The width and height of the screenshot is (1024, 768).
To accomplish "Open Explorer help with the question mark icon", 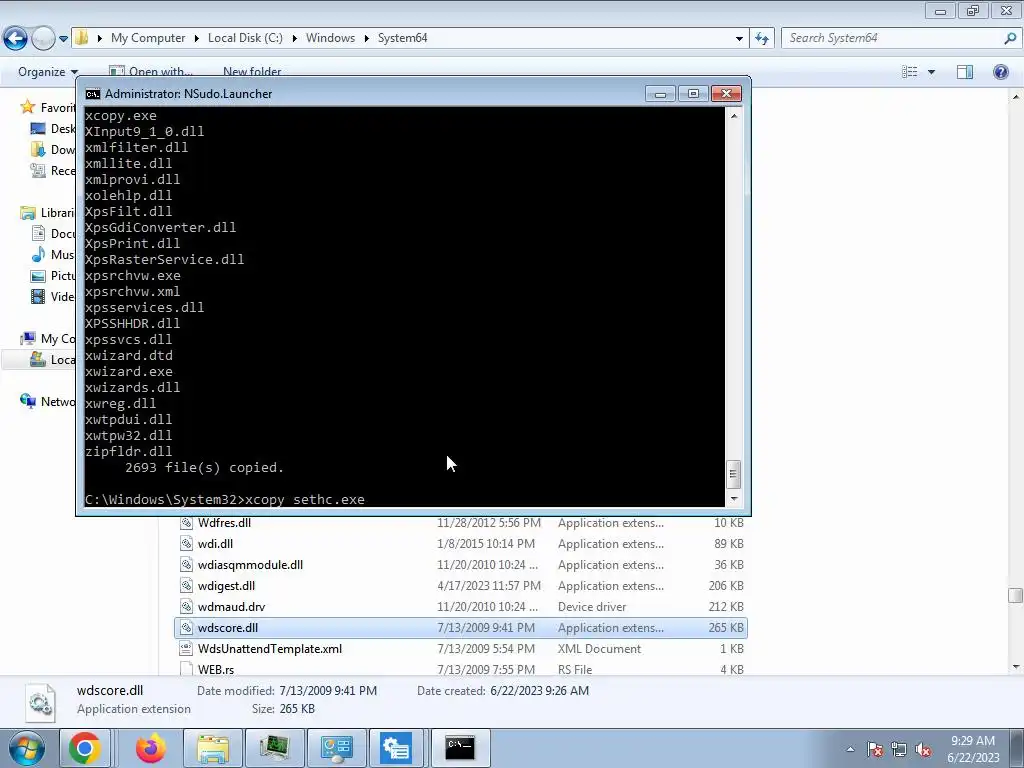I will (1000, 72).
